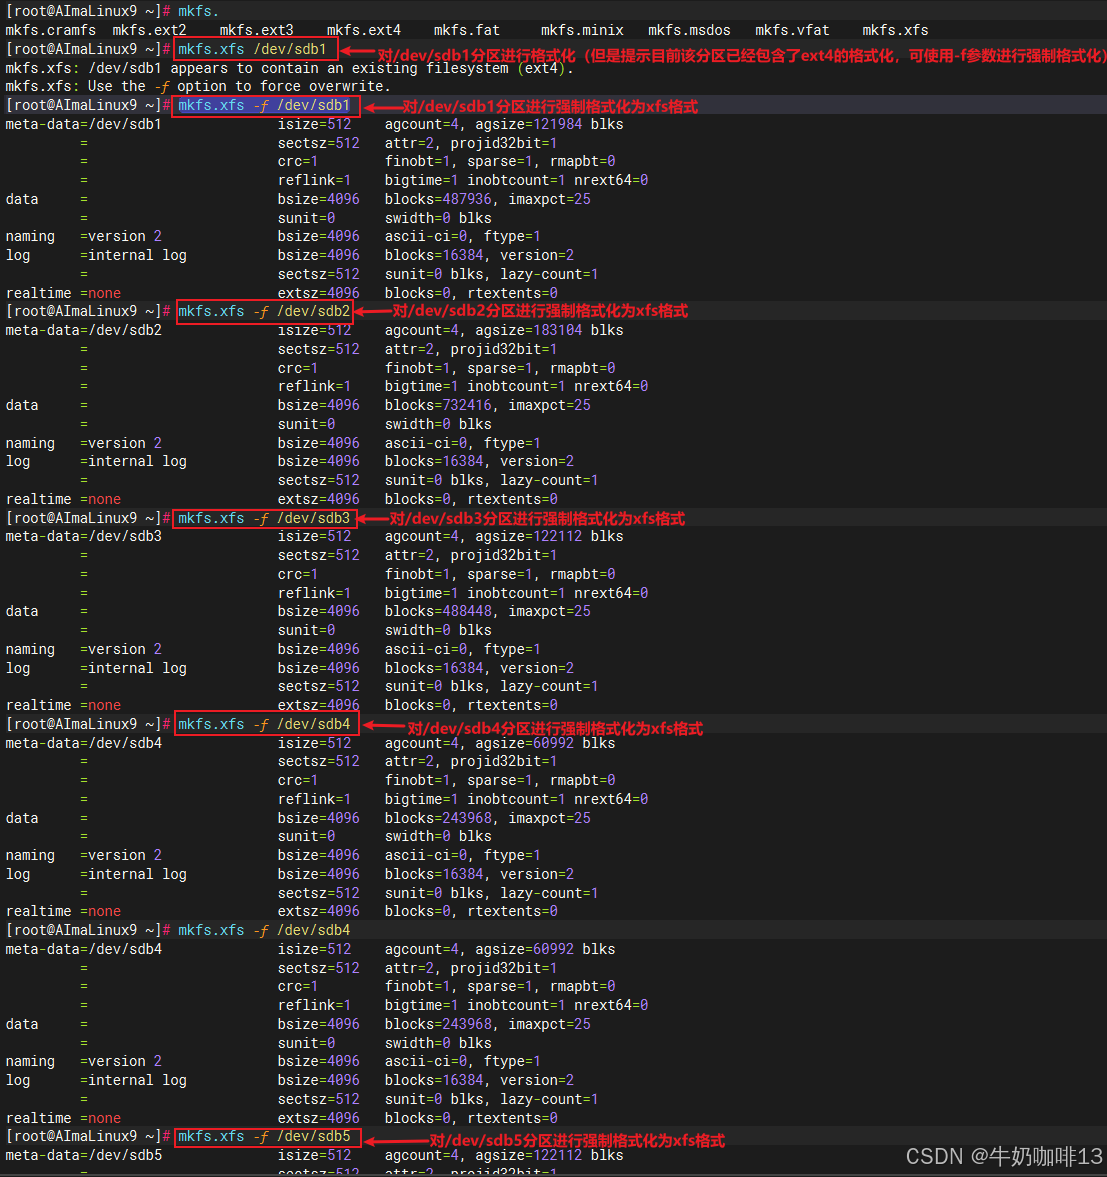
Task: Click the first prompt's 'mkfs.' typed text
Action: tap(198, 12)
